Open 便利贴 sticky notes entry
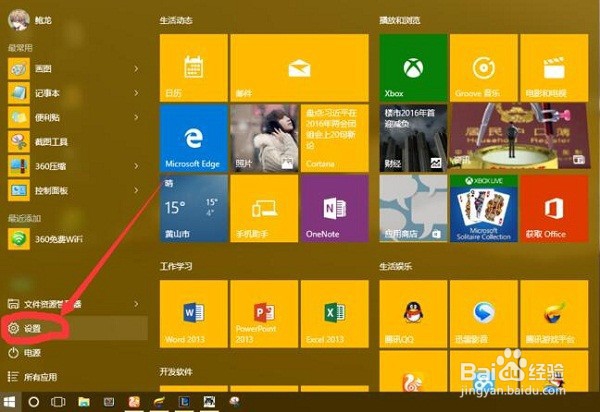 click(75, 117)
